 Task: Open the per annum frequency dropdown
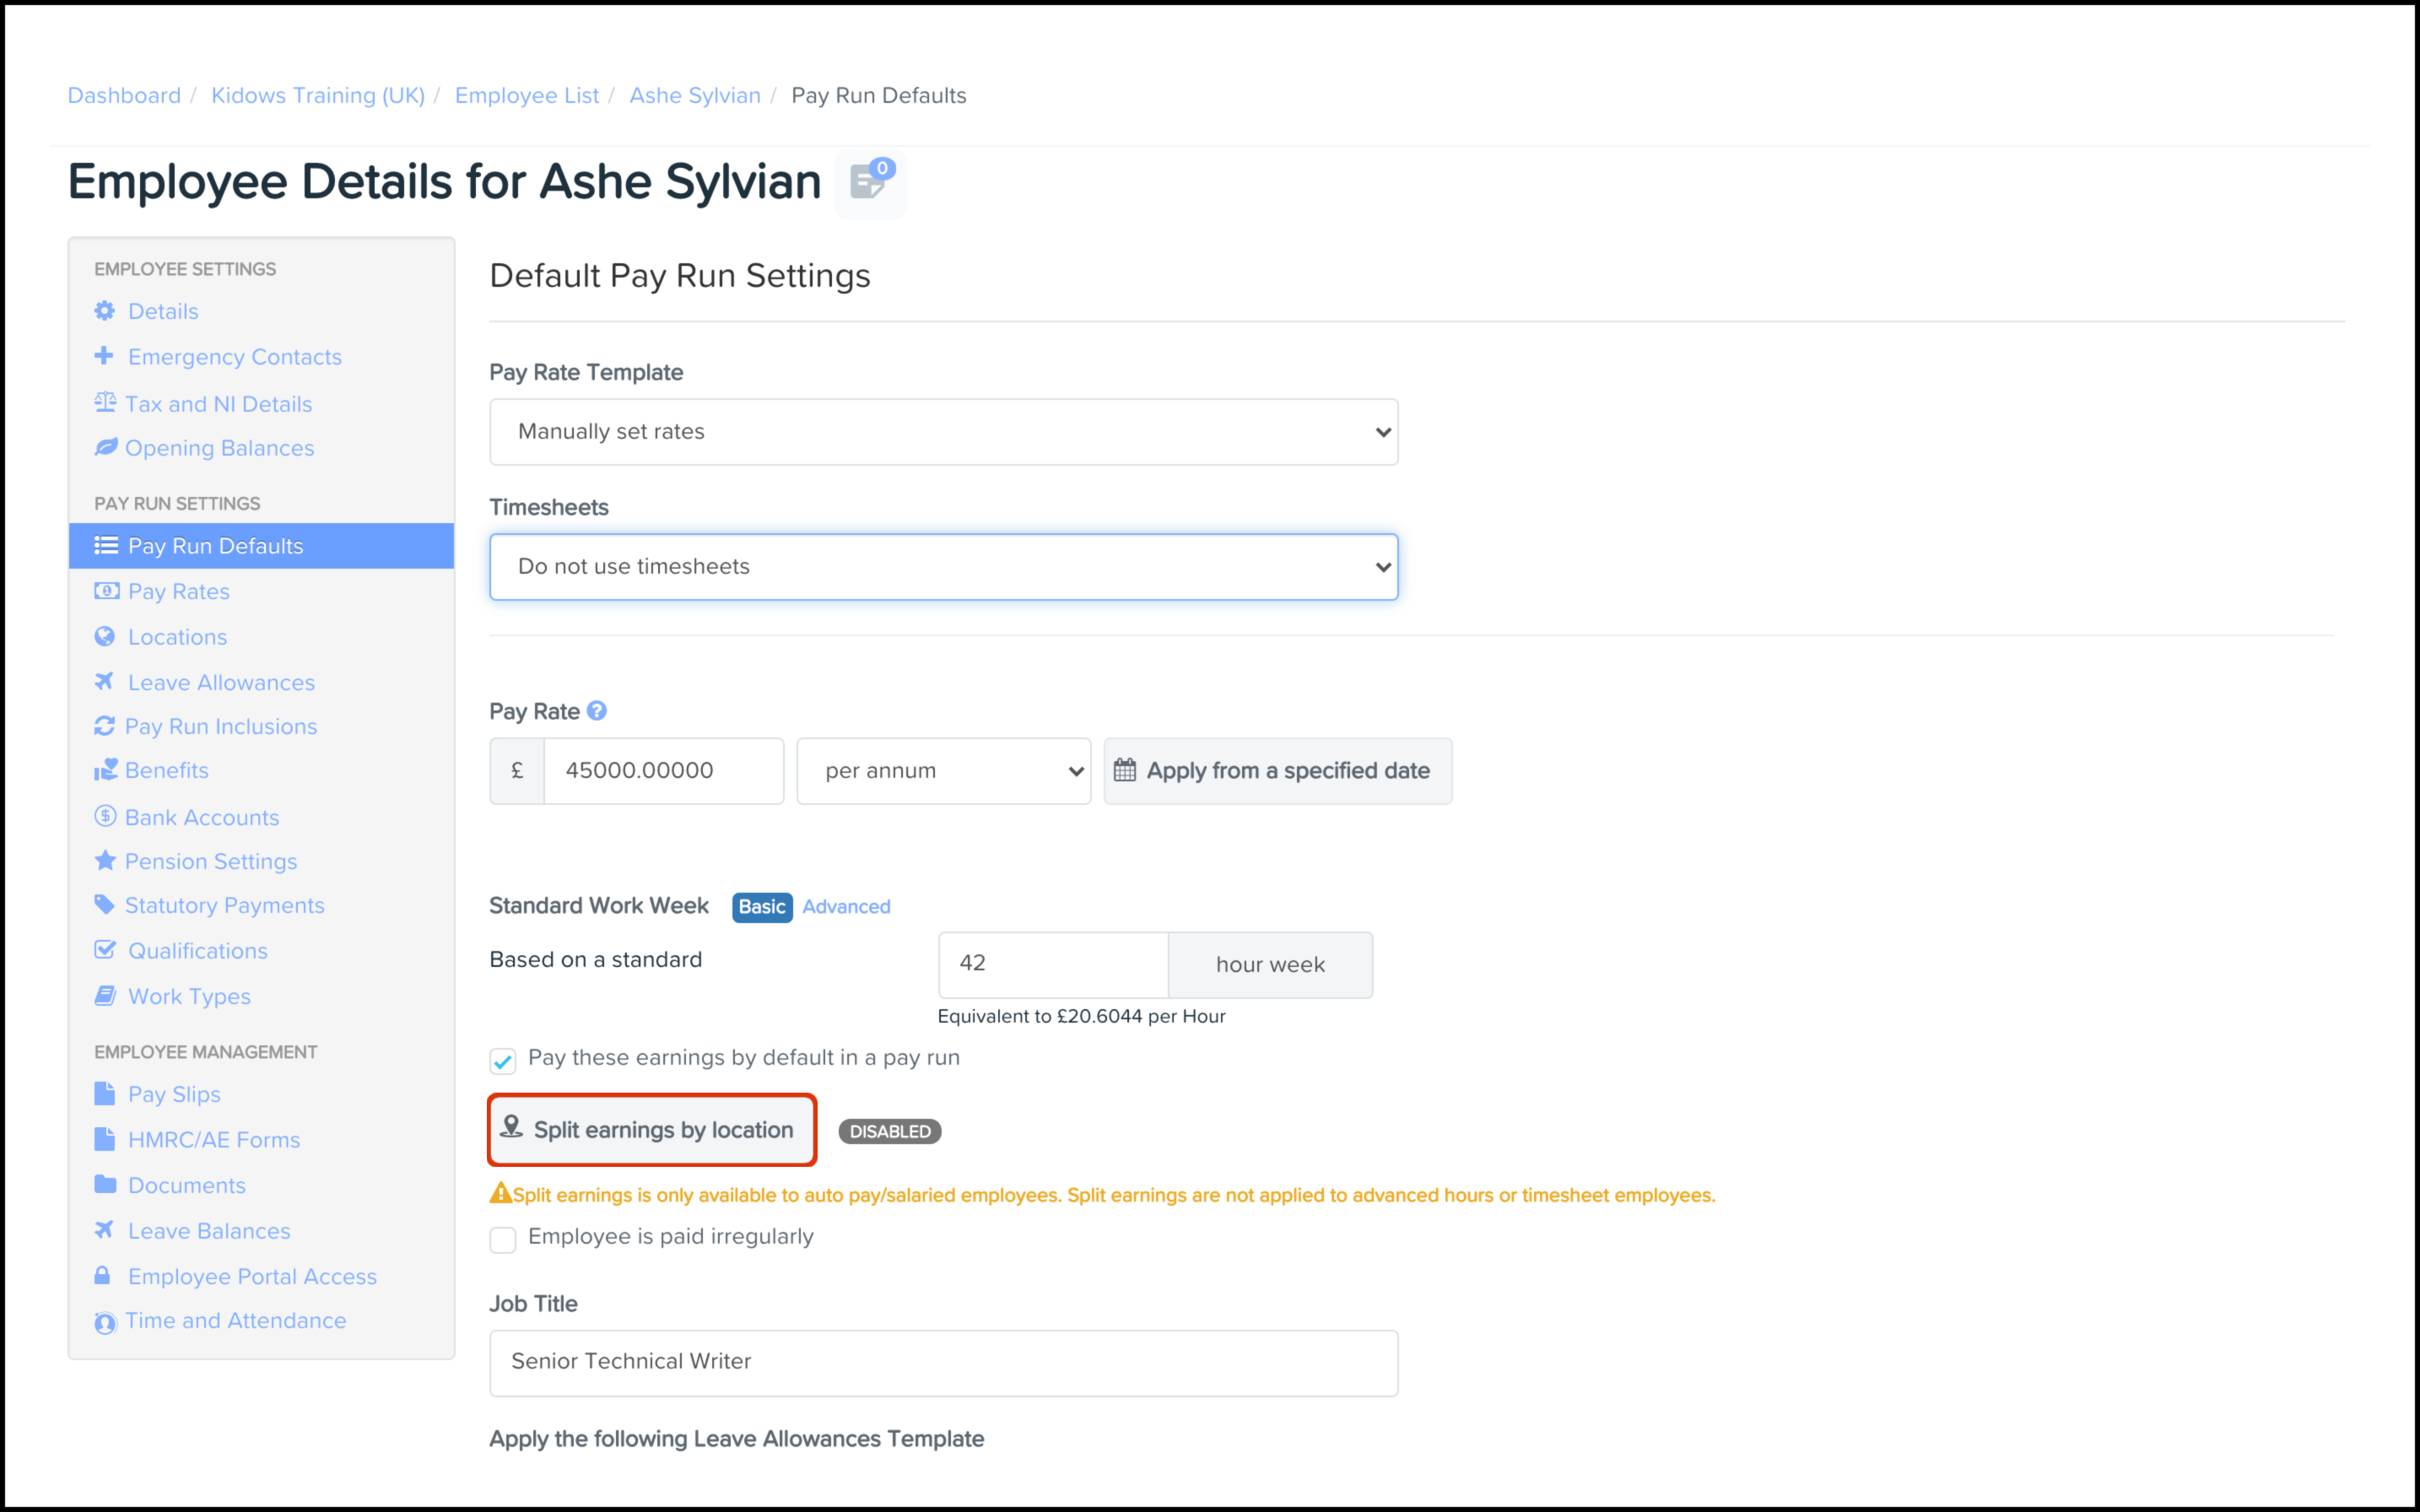(x=943, y=771)
